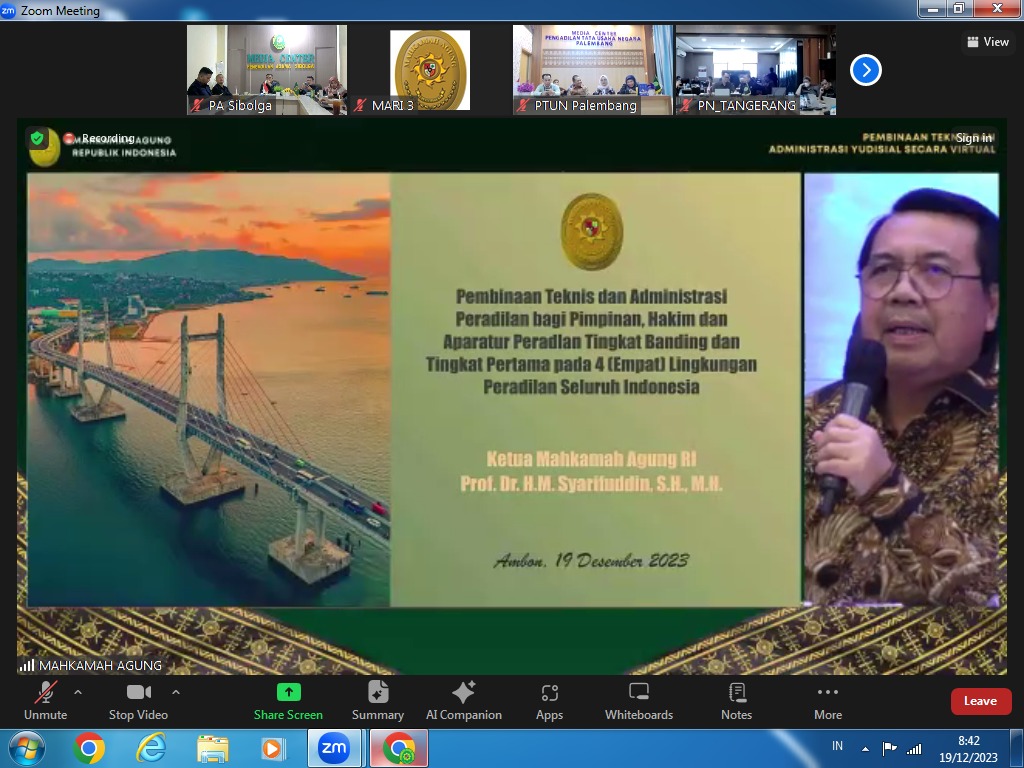This screenshot has height=768, width=1024.
Task: Open Google Chrome from taskbar
Action: click(x=88, y=748)
